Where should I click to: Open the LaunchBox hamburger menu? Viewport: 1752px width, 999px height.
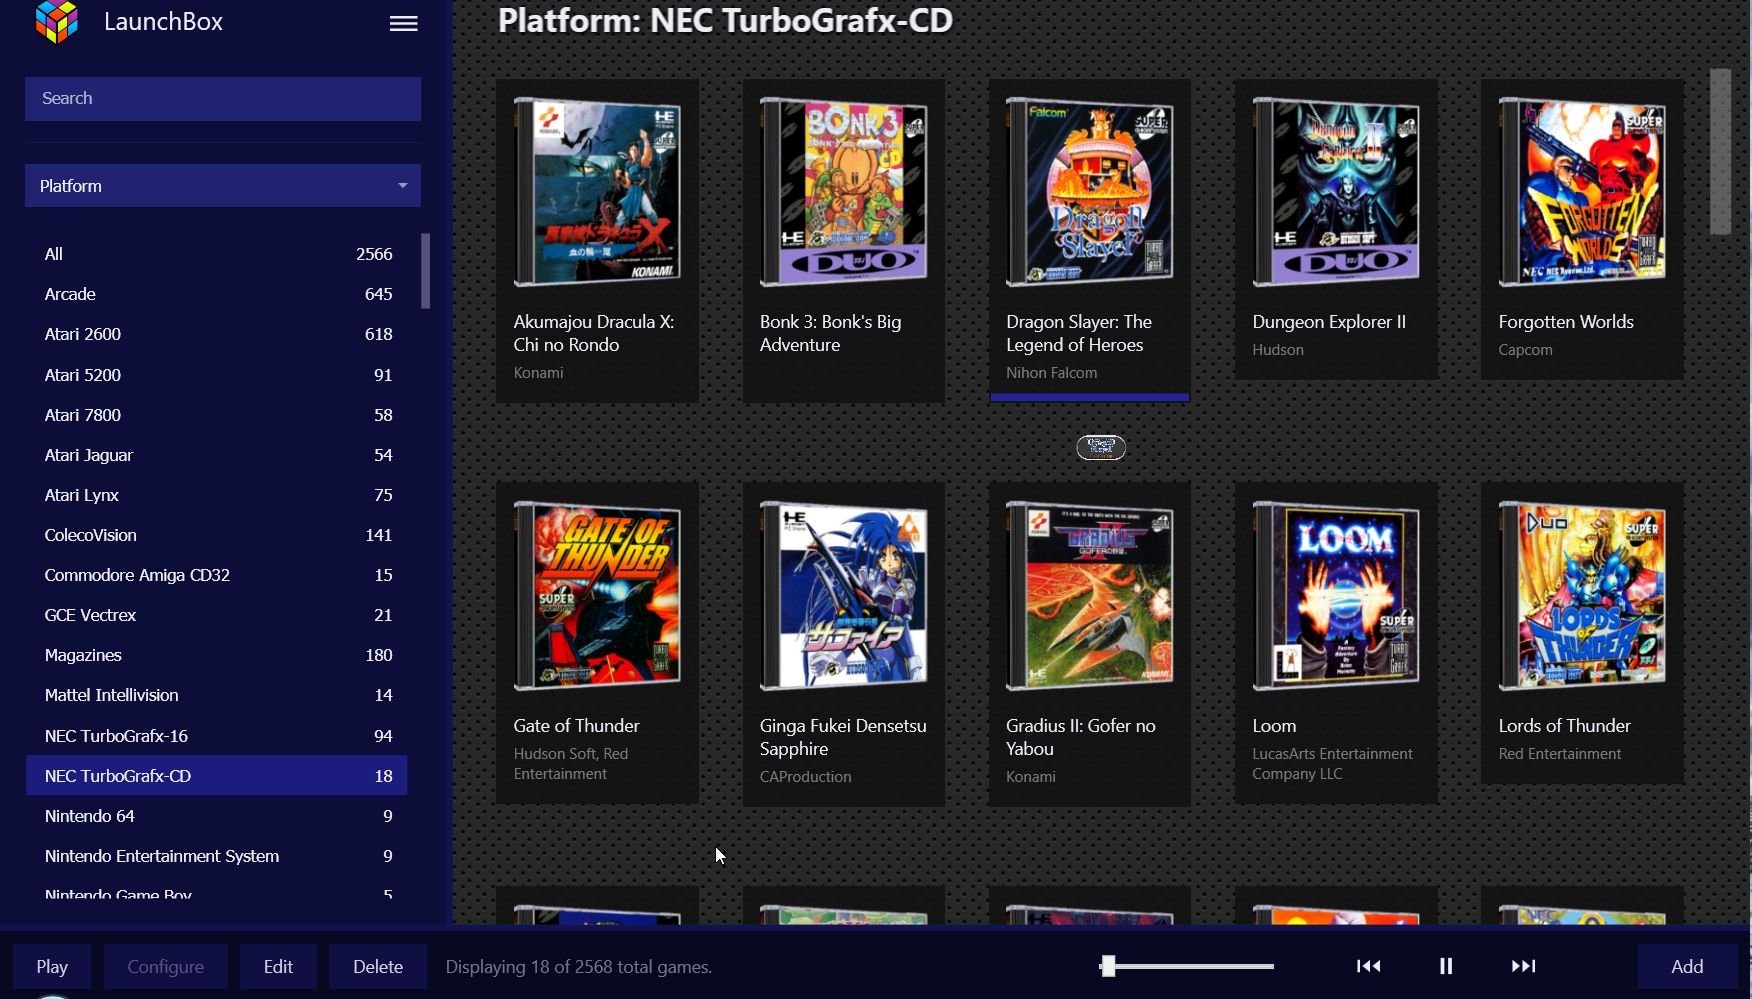pos(403,23)
